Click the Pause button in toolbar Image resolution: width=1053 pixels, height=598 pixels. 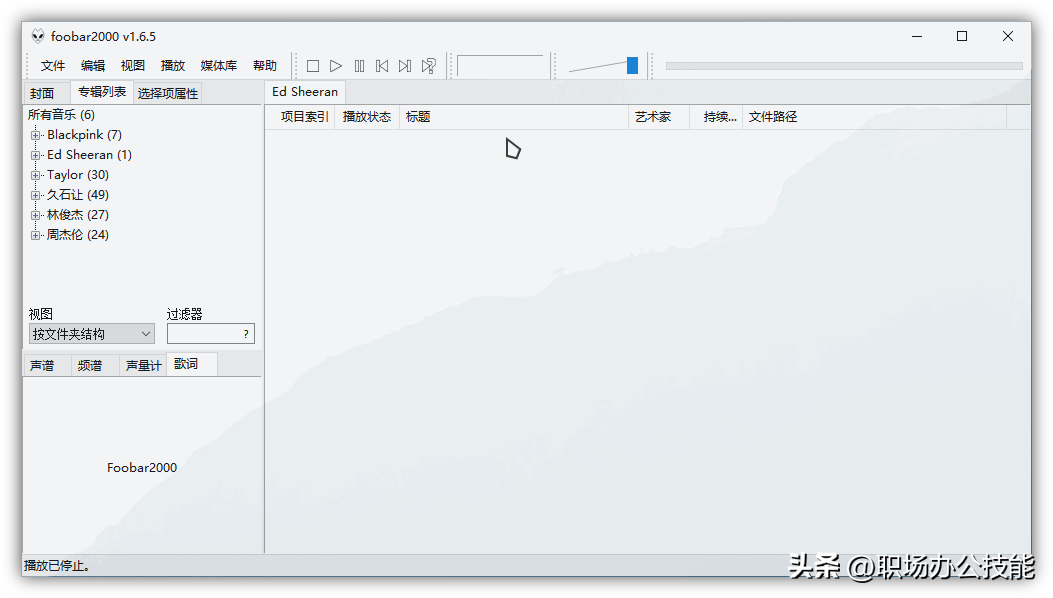(x=359, y=66)
